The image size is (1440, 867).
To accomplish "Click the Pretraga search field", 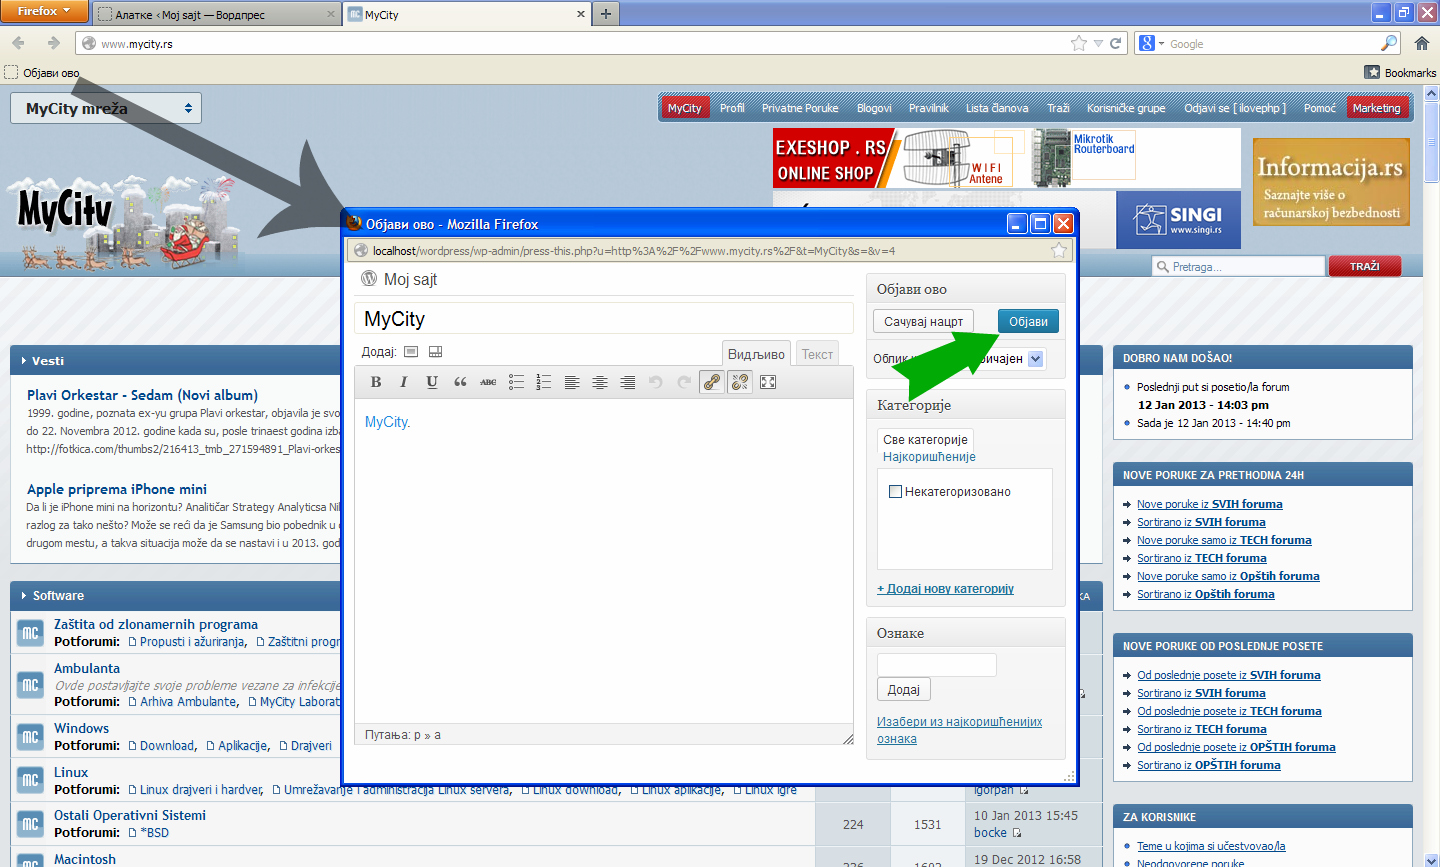I will click(1238, 266).
